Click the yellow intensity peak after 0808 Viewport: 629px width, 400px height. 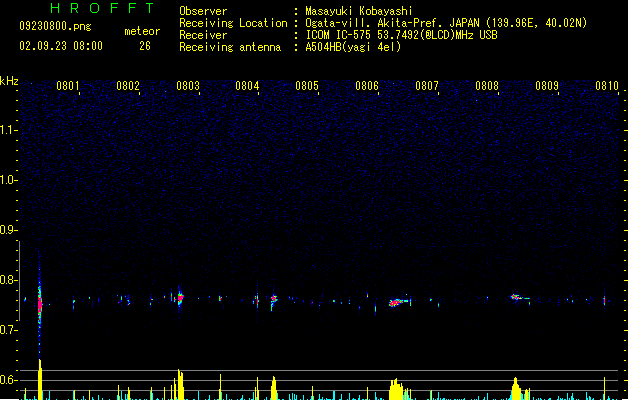pos(516,388)
